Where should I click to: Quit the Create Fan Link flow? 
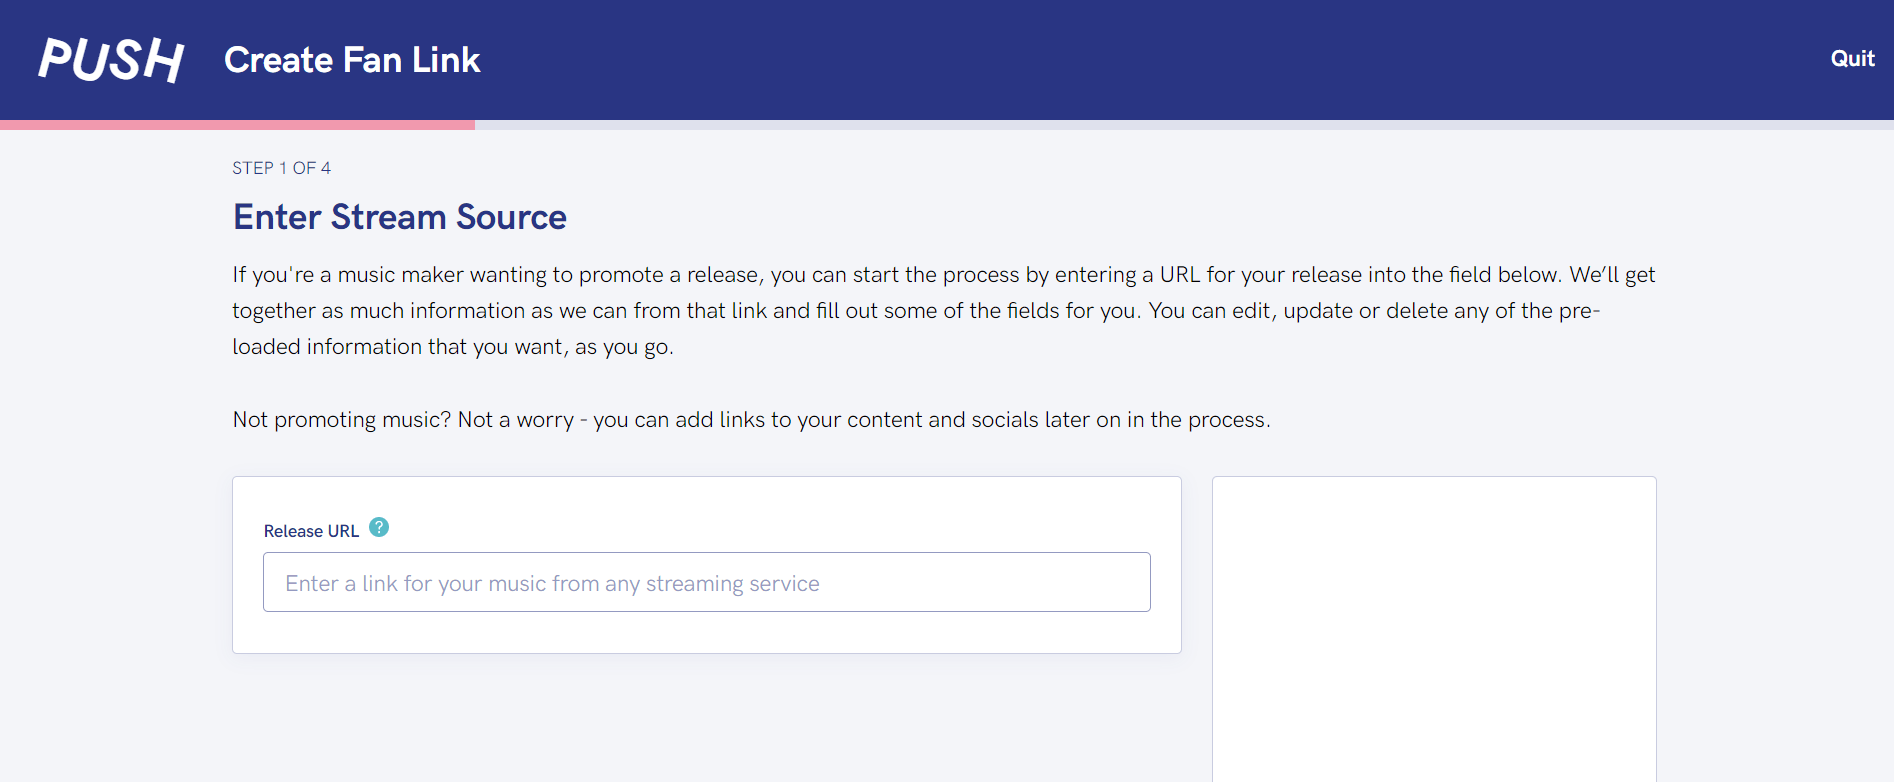coord(1852,59)
